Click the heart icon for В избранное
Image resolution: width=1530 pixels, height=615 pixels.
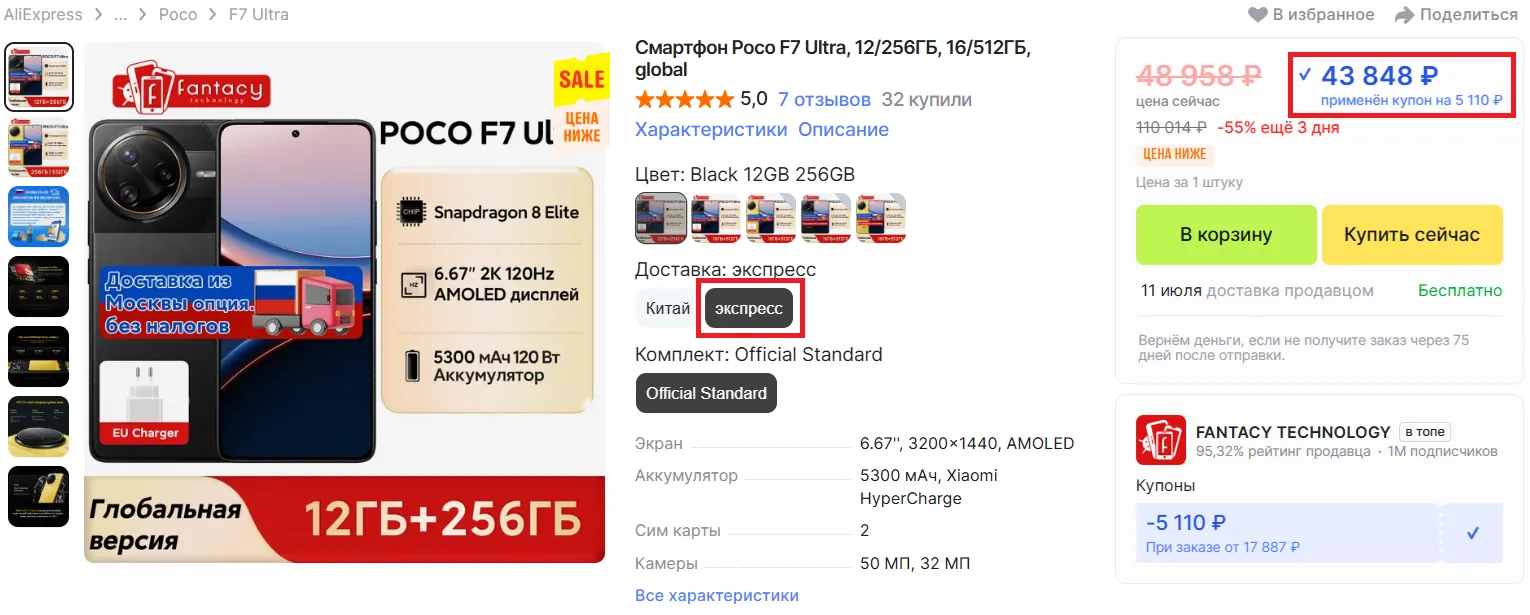click(x=1257, y=15)
